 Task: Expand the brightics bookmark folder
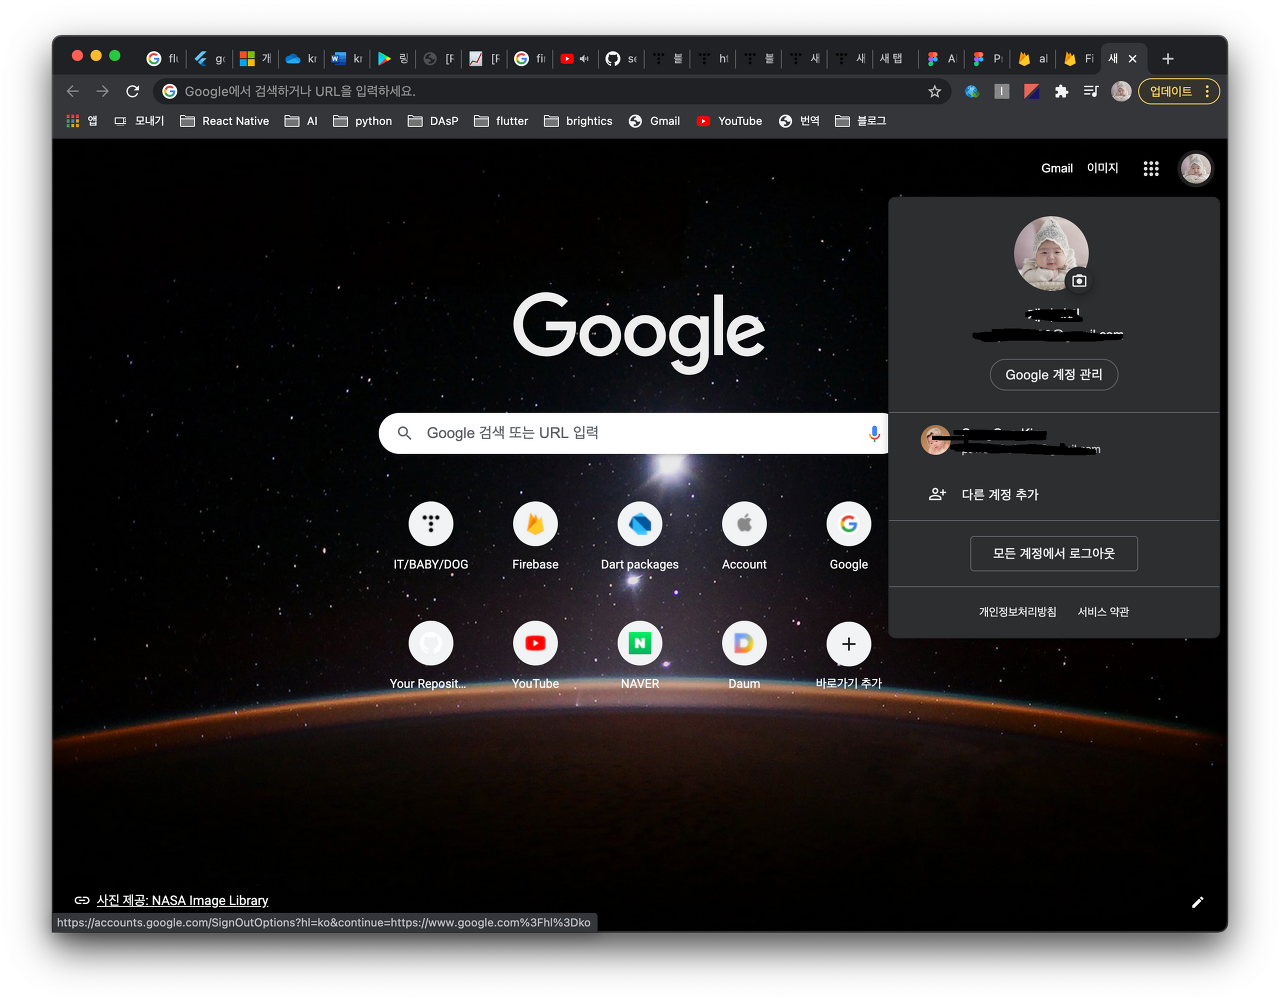[x=578, y=121]
